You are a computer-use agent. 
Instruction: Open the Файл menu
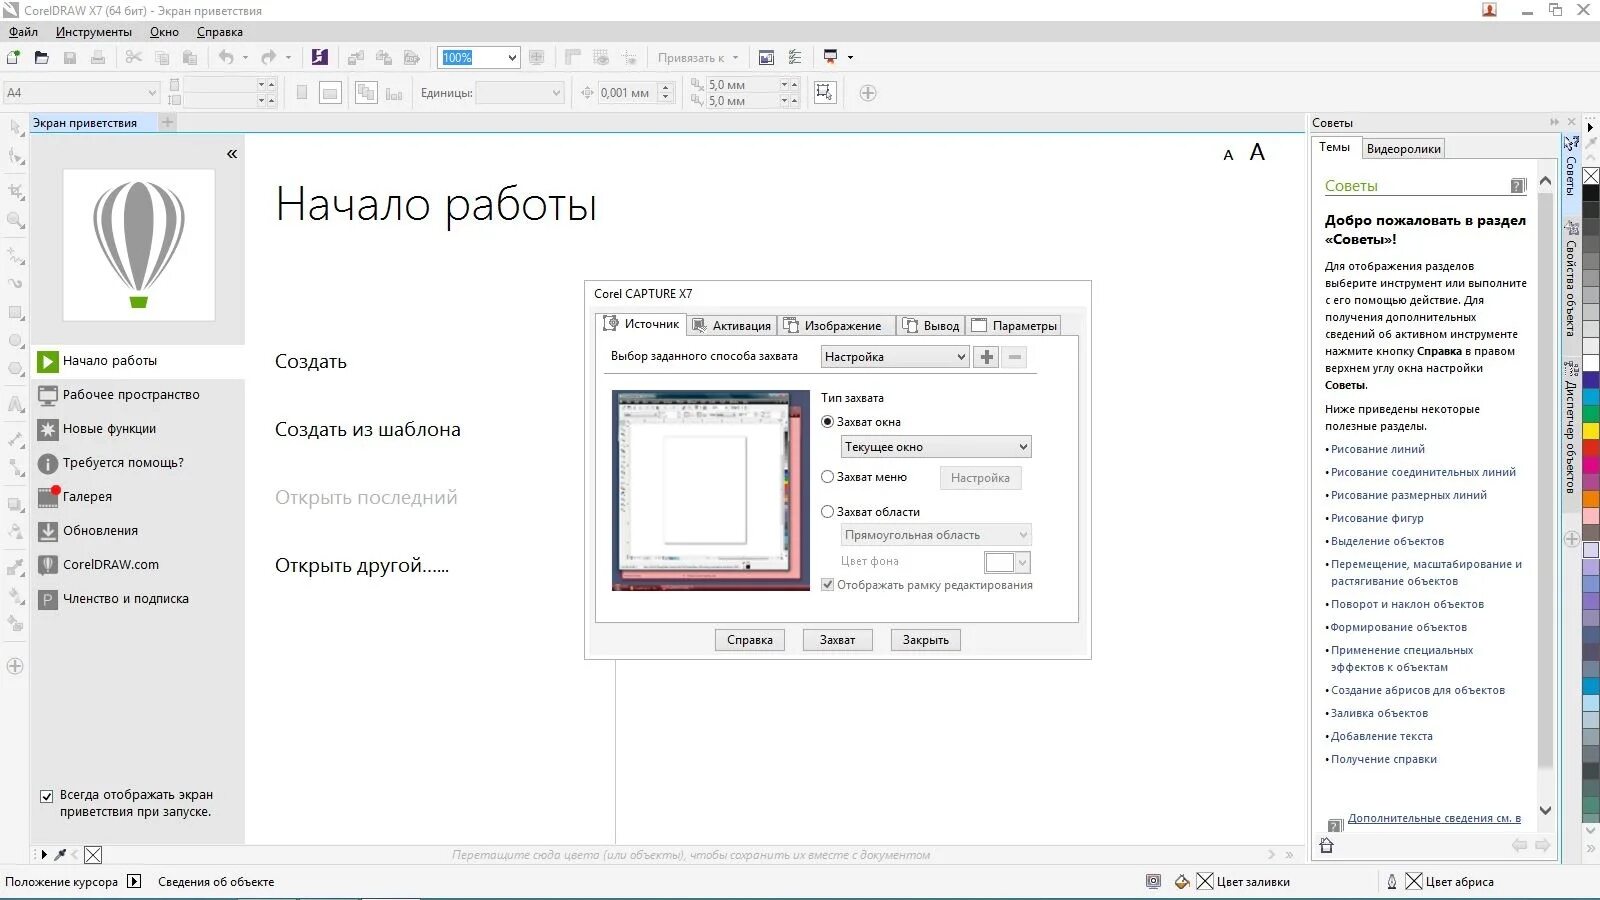(x=23, y=32)
